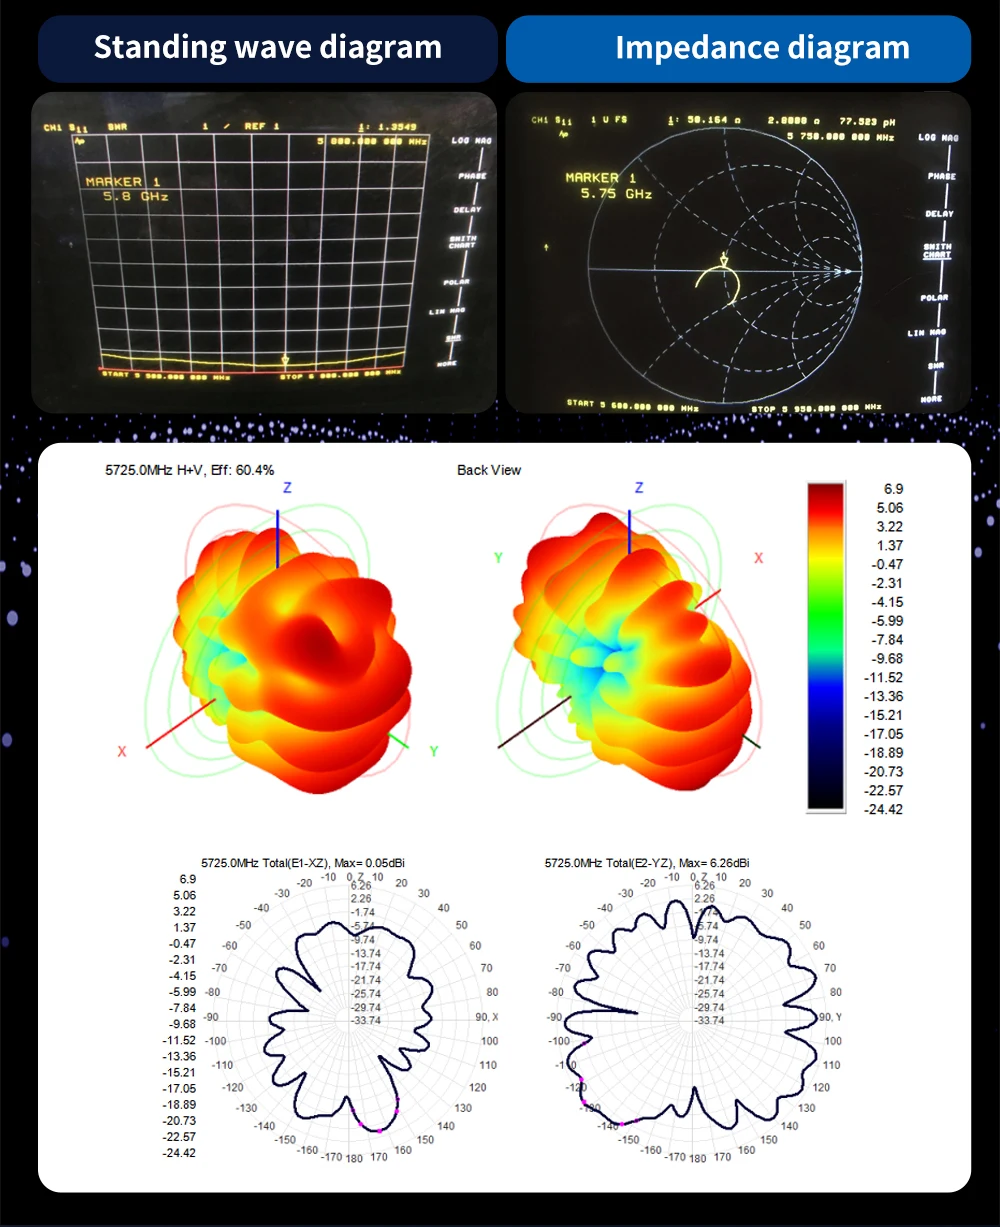
Task: Choose LIN MAG softkey on SWR screen
Action: (449, 311)
